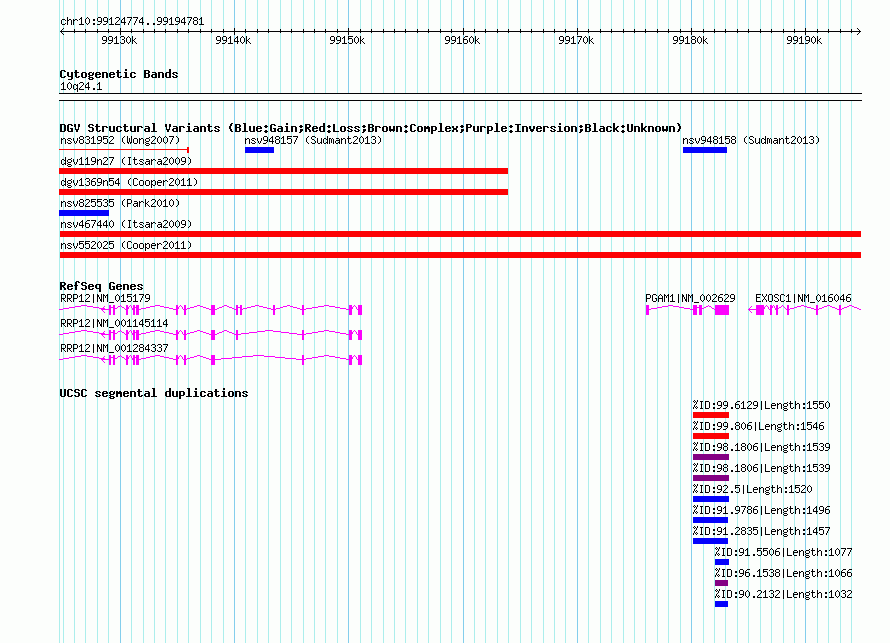Click the RRP12 NM_001284337 transcript glyph
Screen dimensions: 890x643
coord(211,360)
